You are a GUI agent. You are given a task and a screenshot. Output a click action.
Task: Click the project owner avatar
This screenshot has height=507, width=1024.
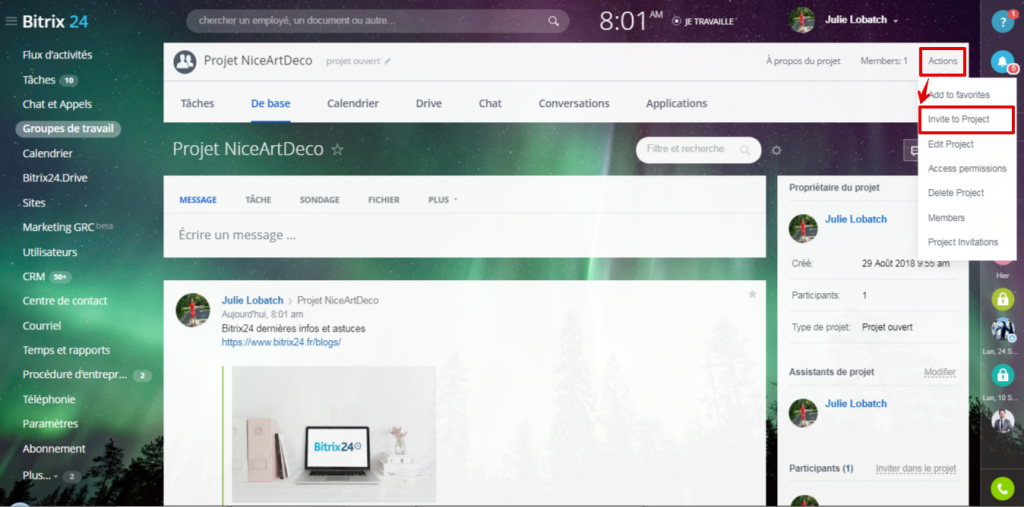tap(803, 229)
